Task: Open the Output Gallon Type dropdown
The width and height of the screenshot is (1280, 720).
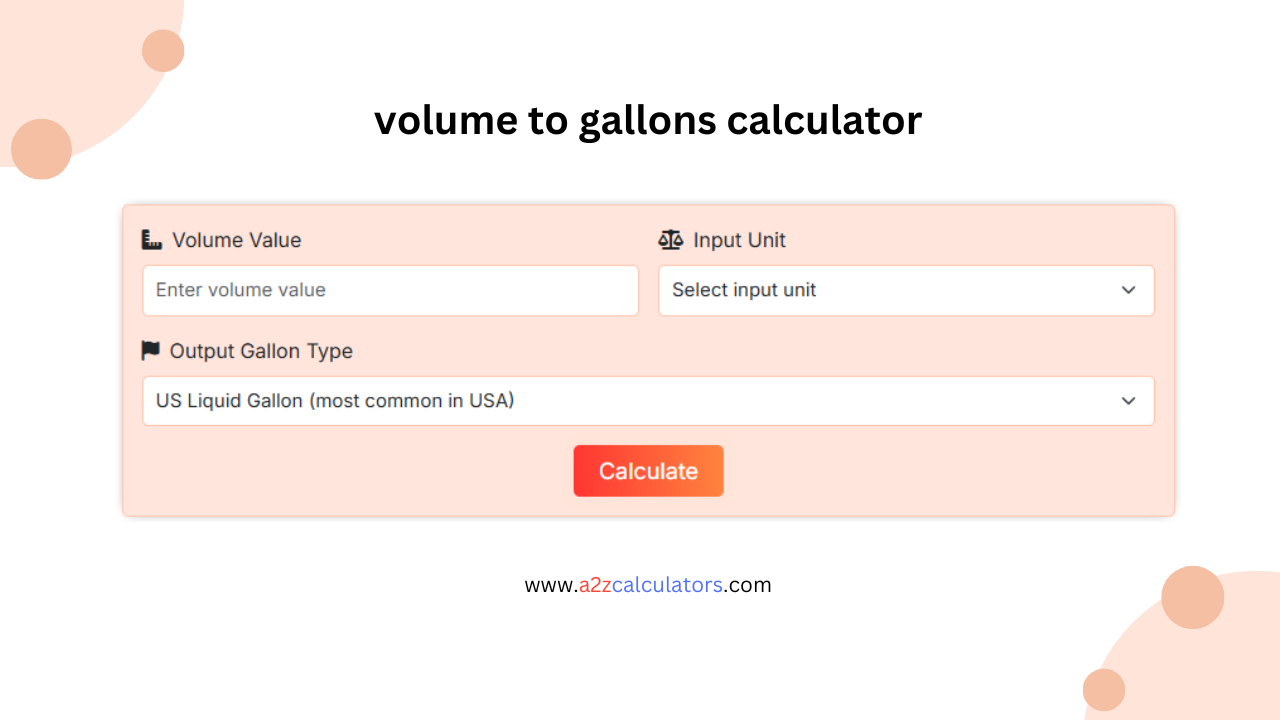Action: coord(648,400)
